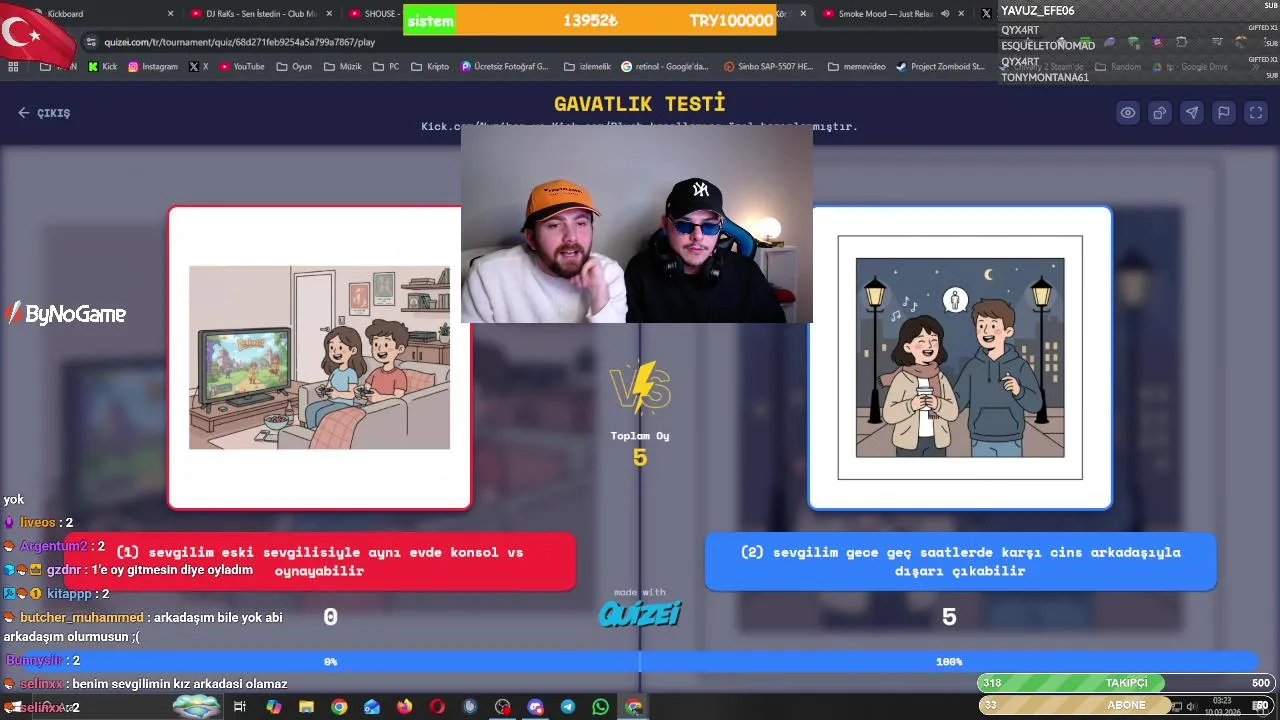Open Telegram from the taskbar
This screenshot has width=1280, height=720.
point(568,707)
